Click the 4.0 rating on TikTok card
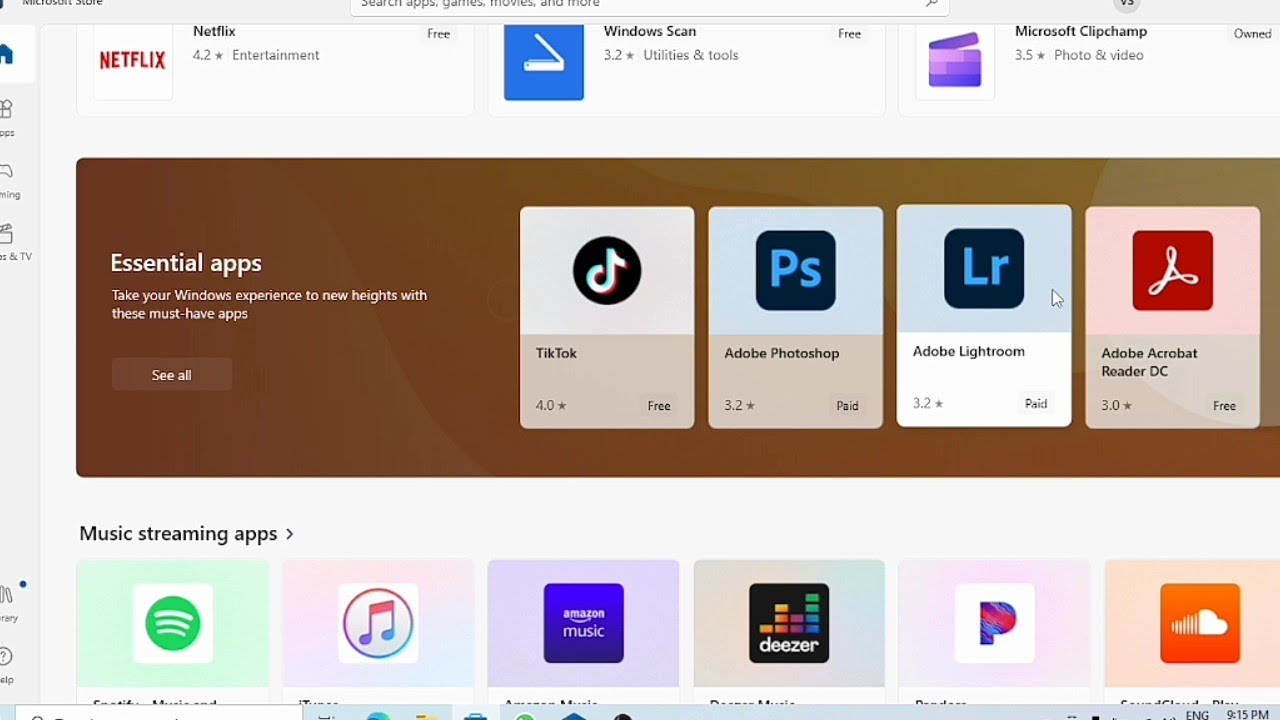 pos(551,406)
